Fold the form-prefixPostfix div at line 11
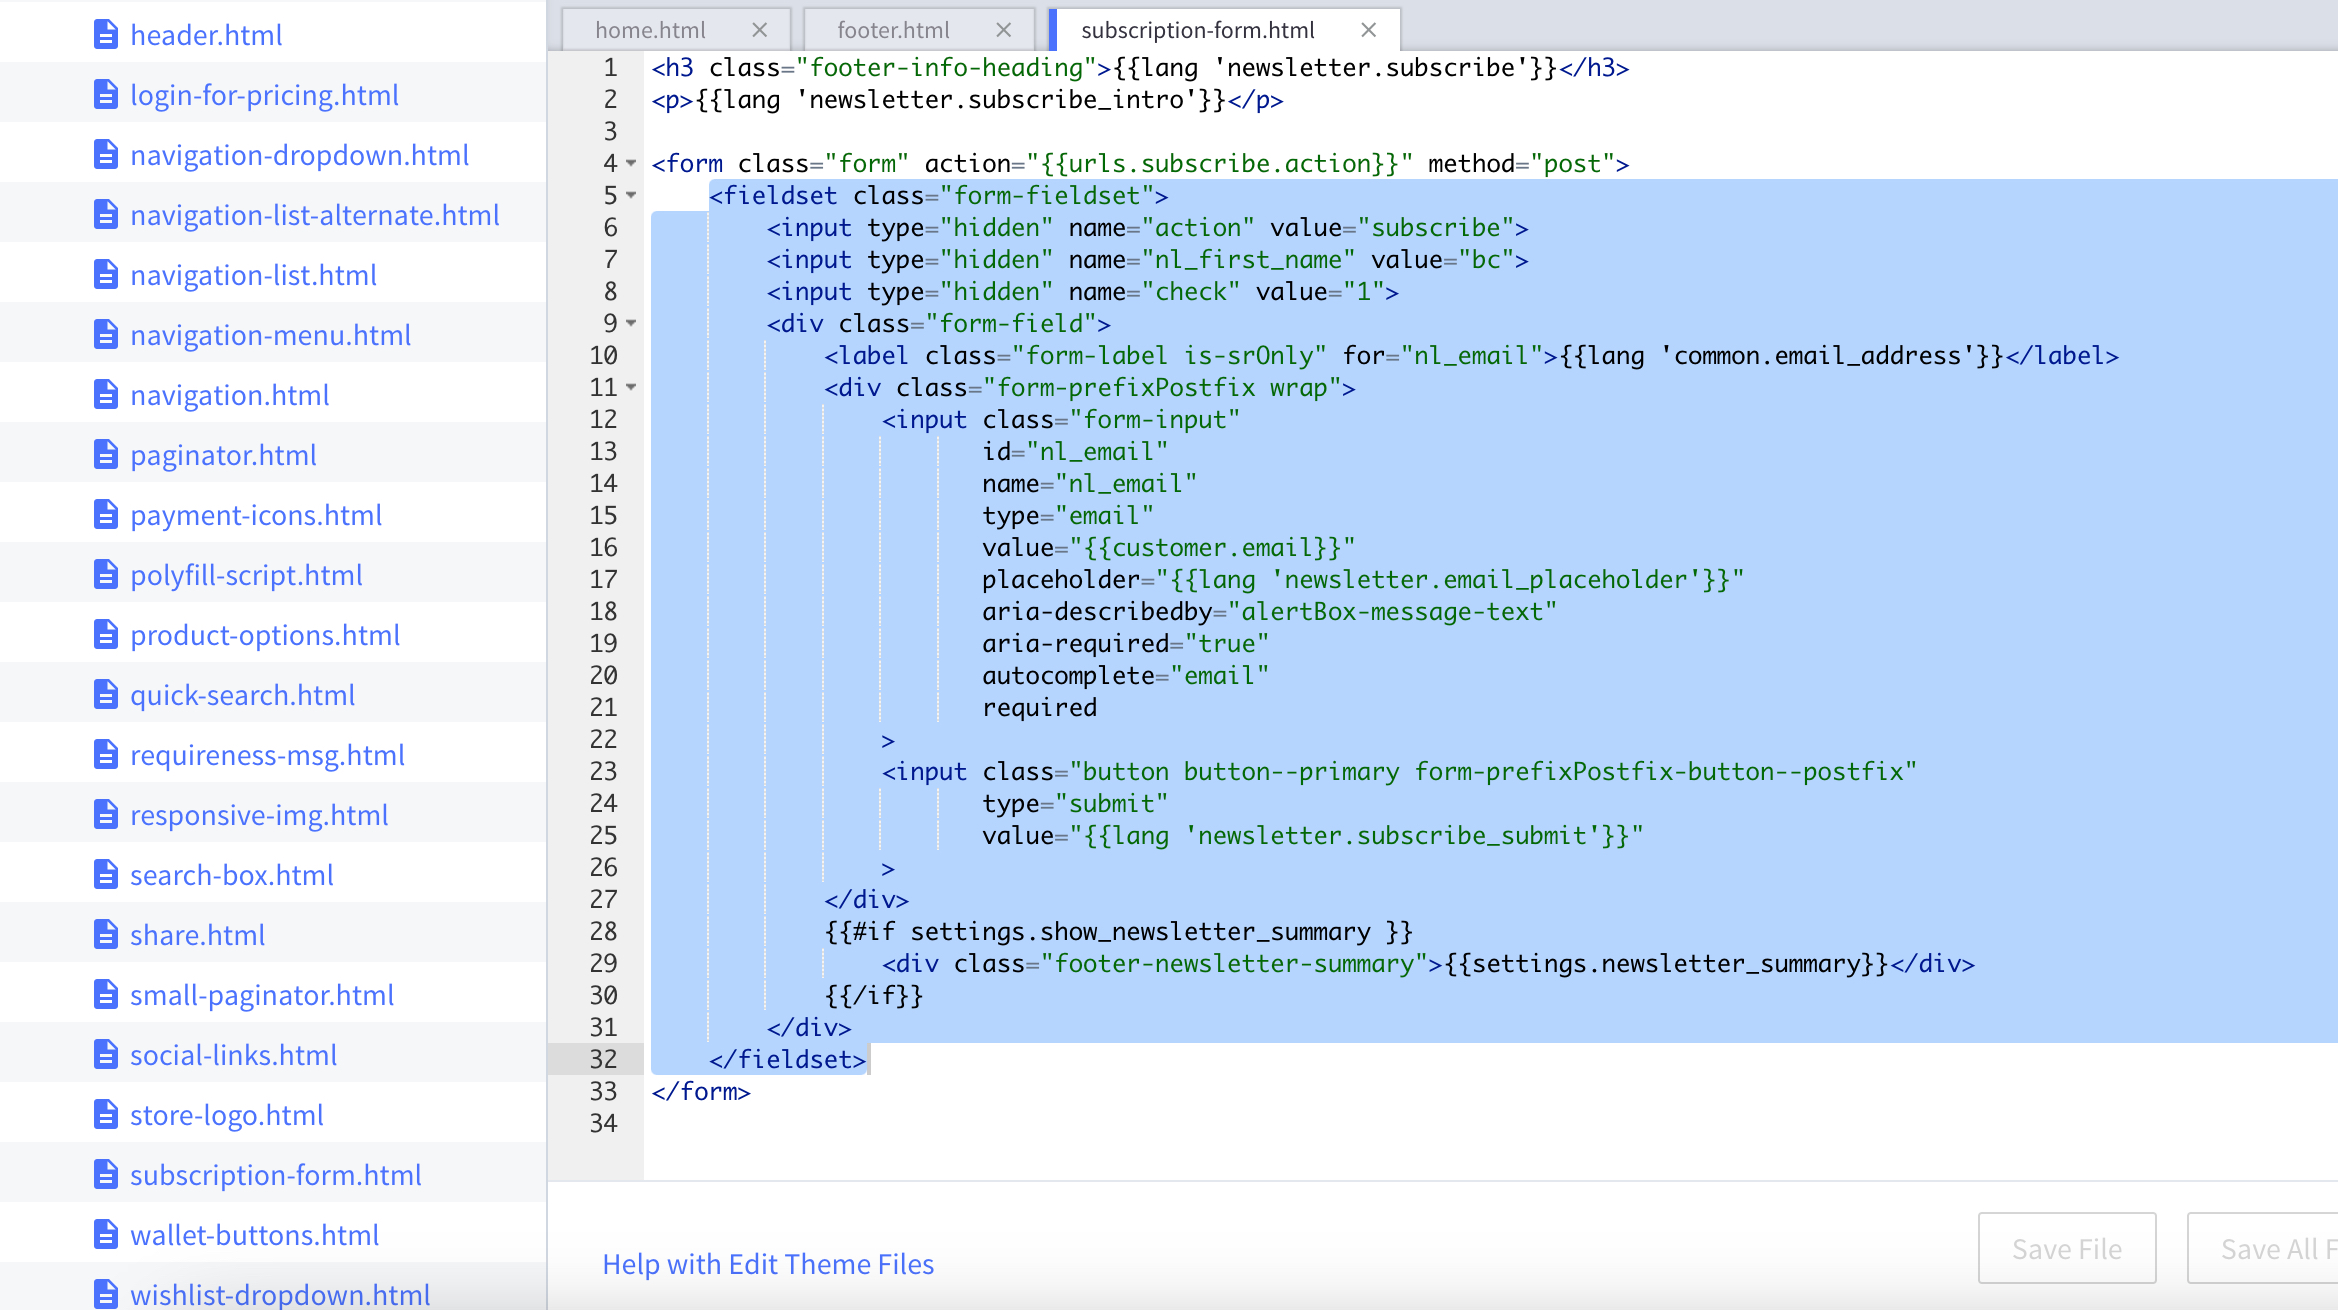Screen dimensions: 2338x1310 631,387
